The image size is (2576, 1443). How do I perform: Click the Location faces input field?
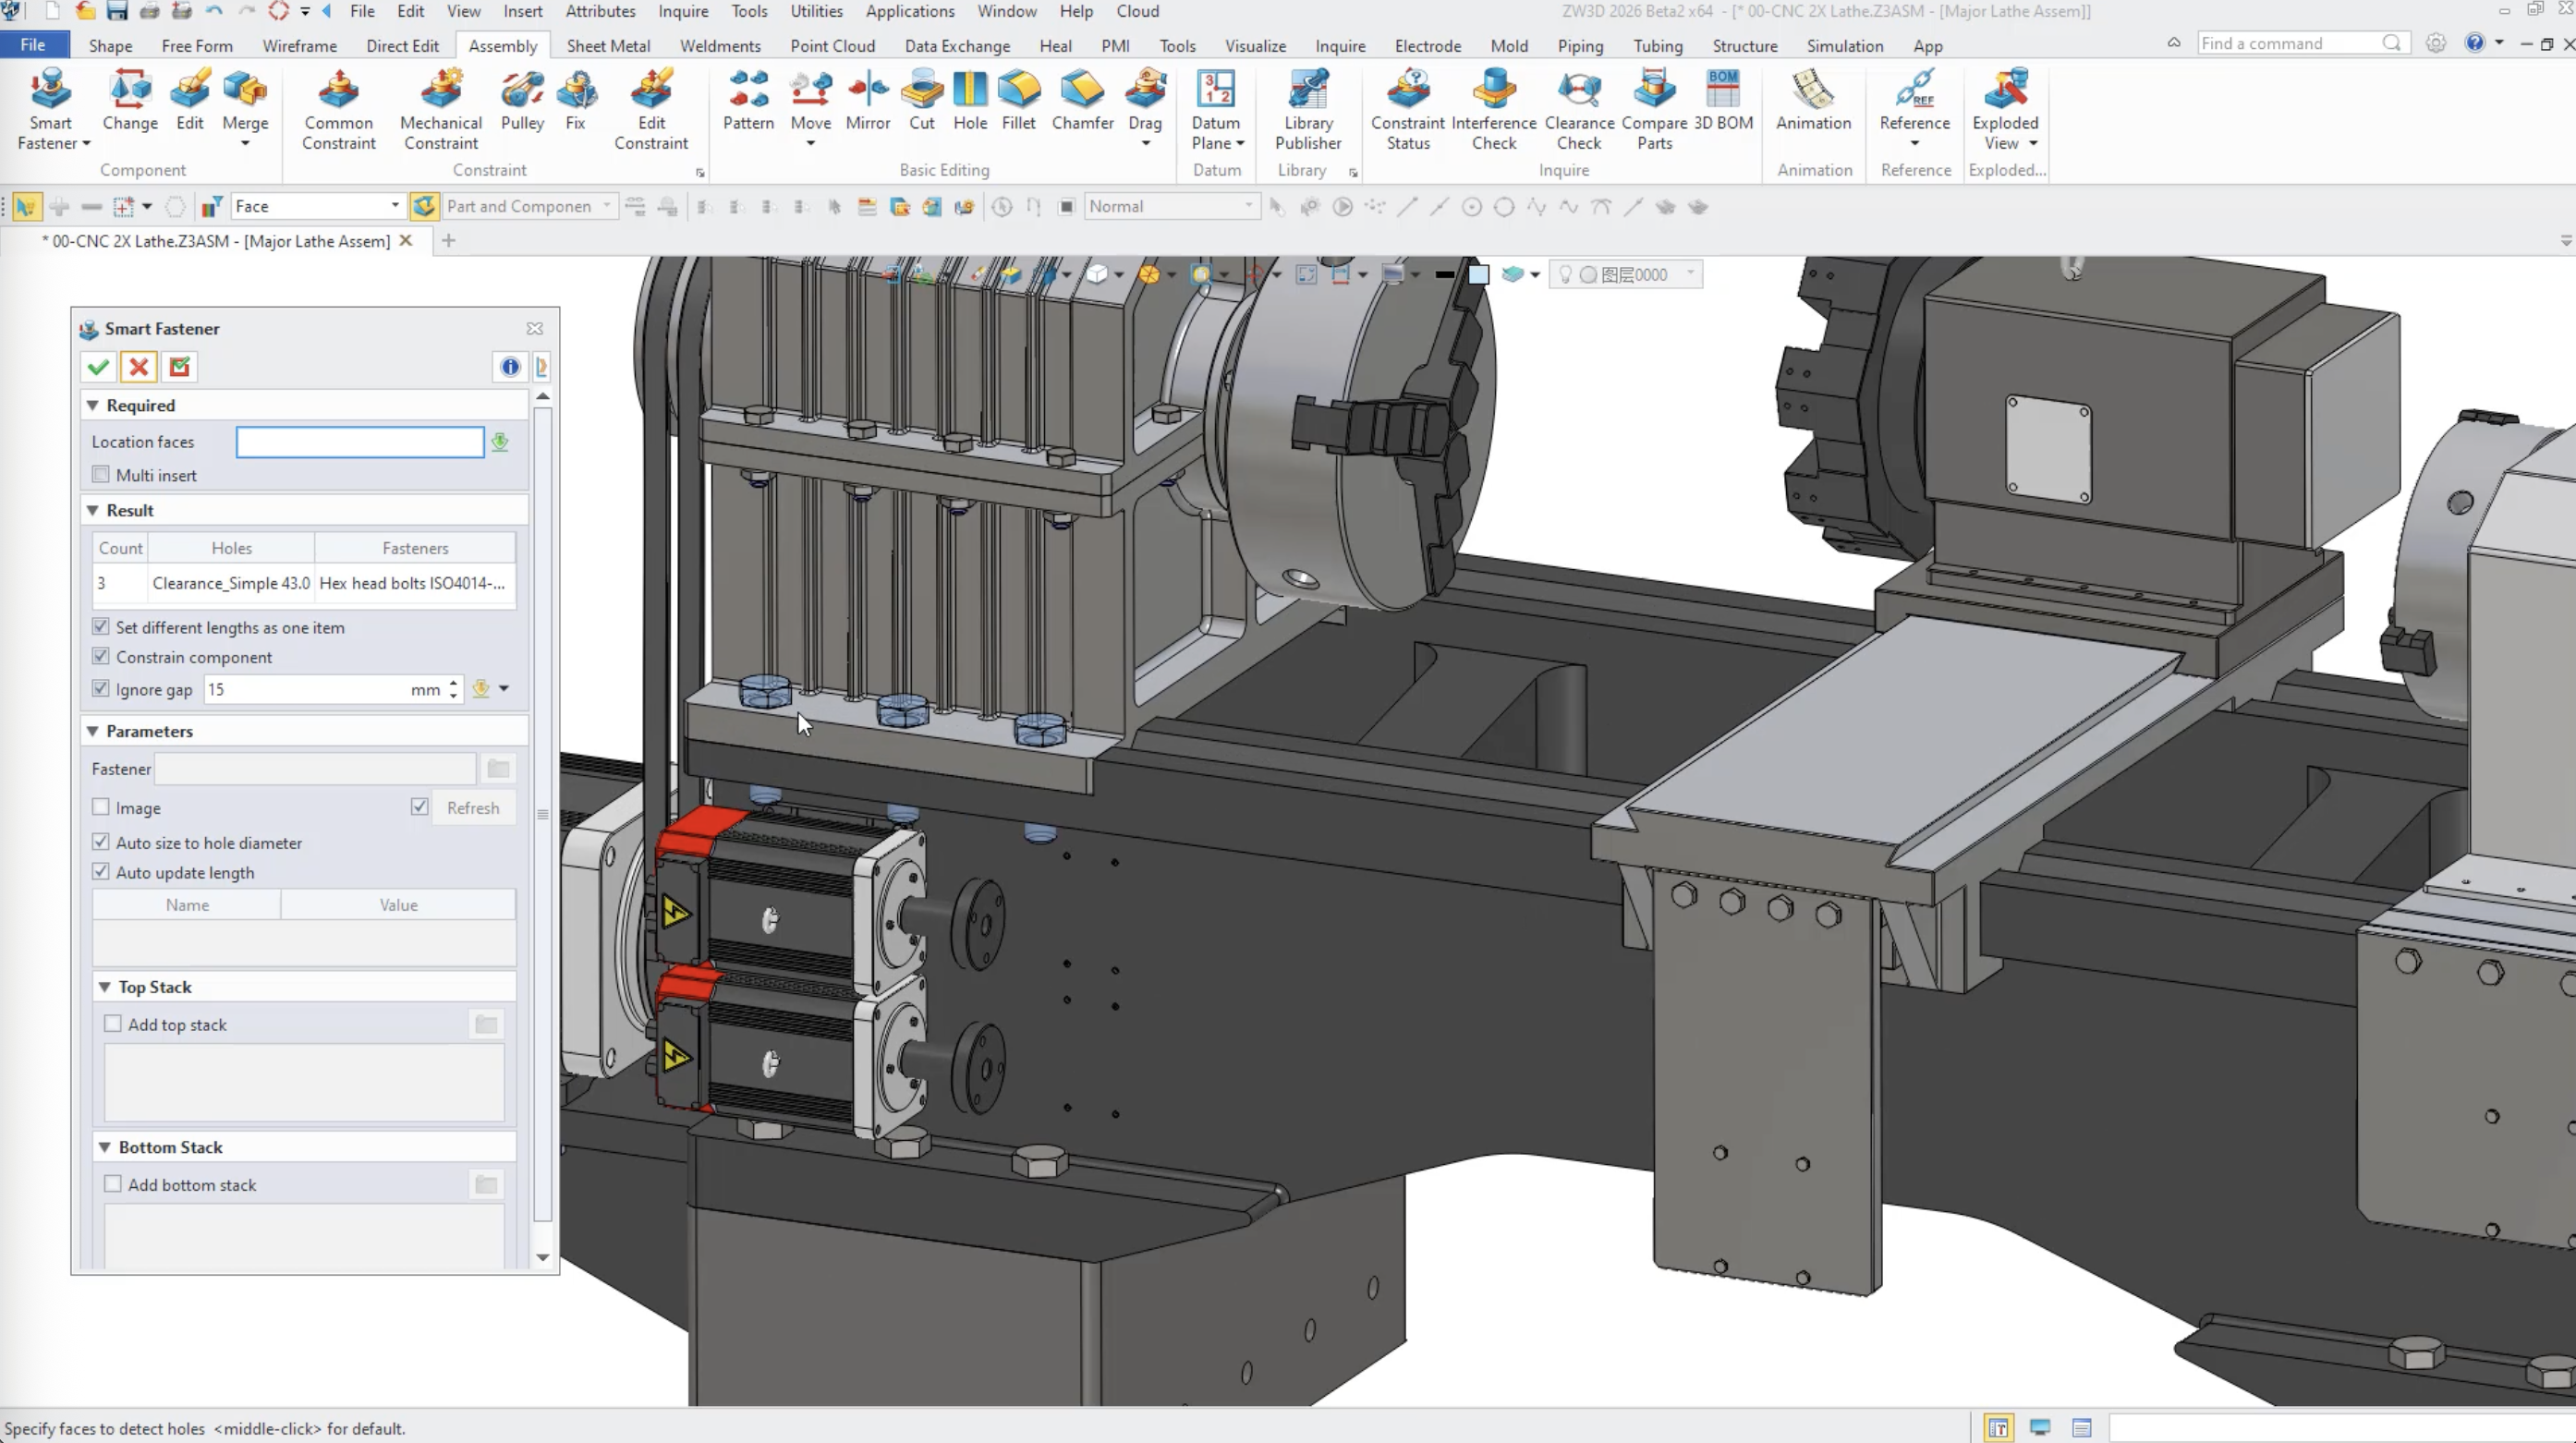coord(360,442)
